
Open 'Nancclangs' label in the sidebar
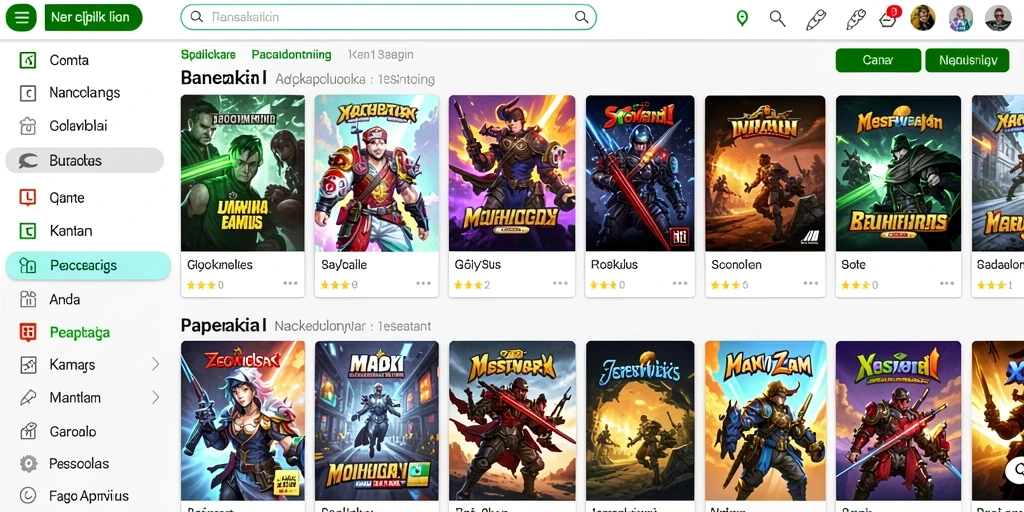(85, 93)
